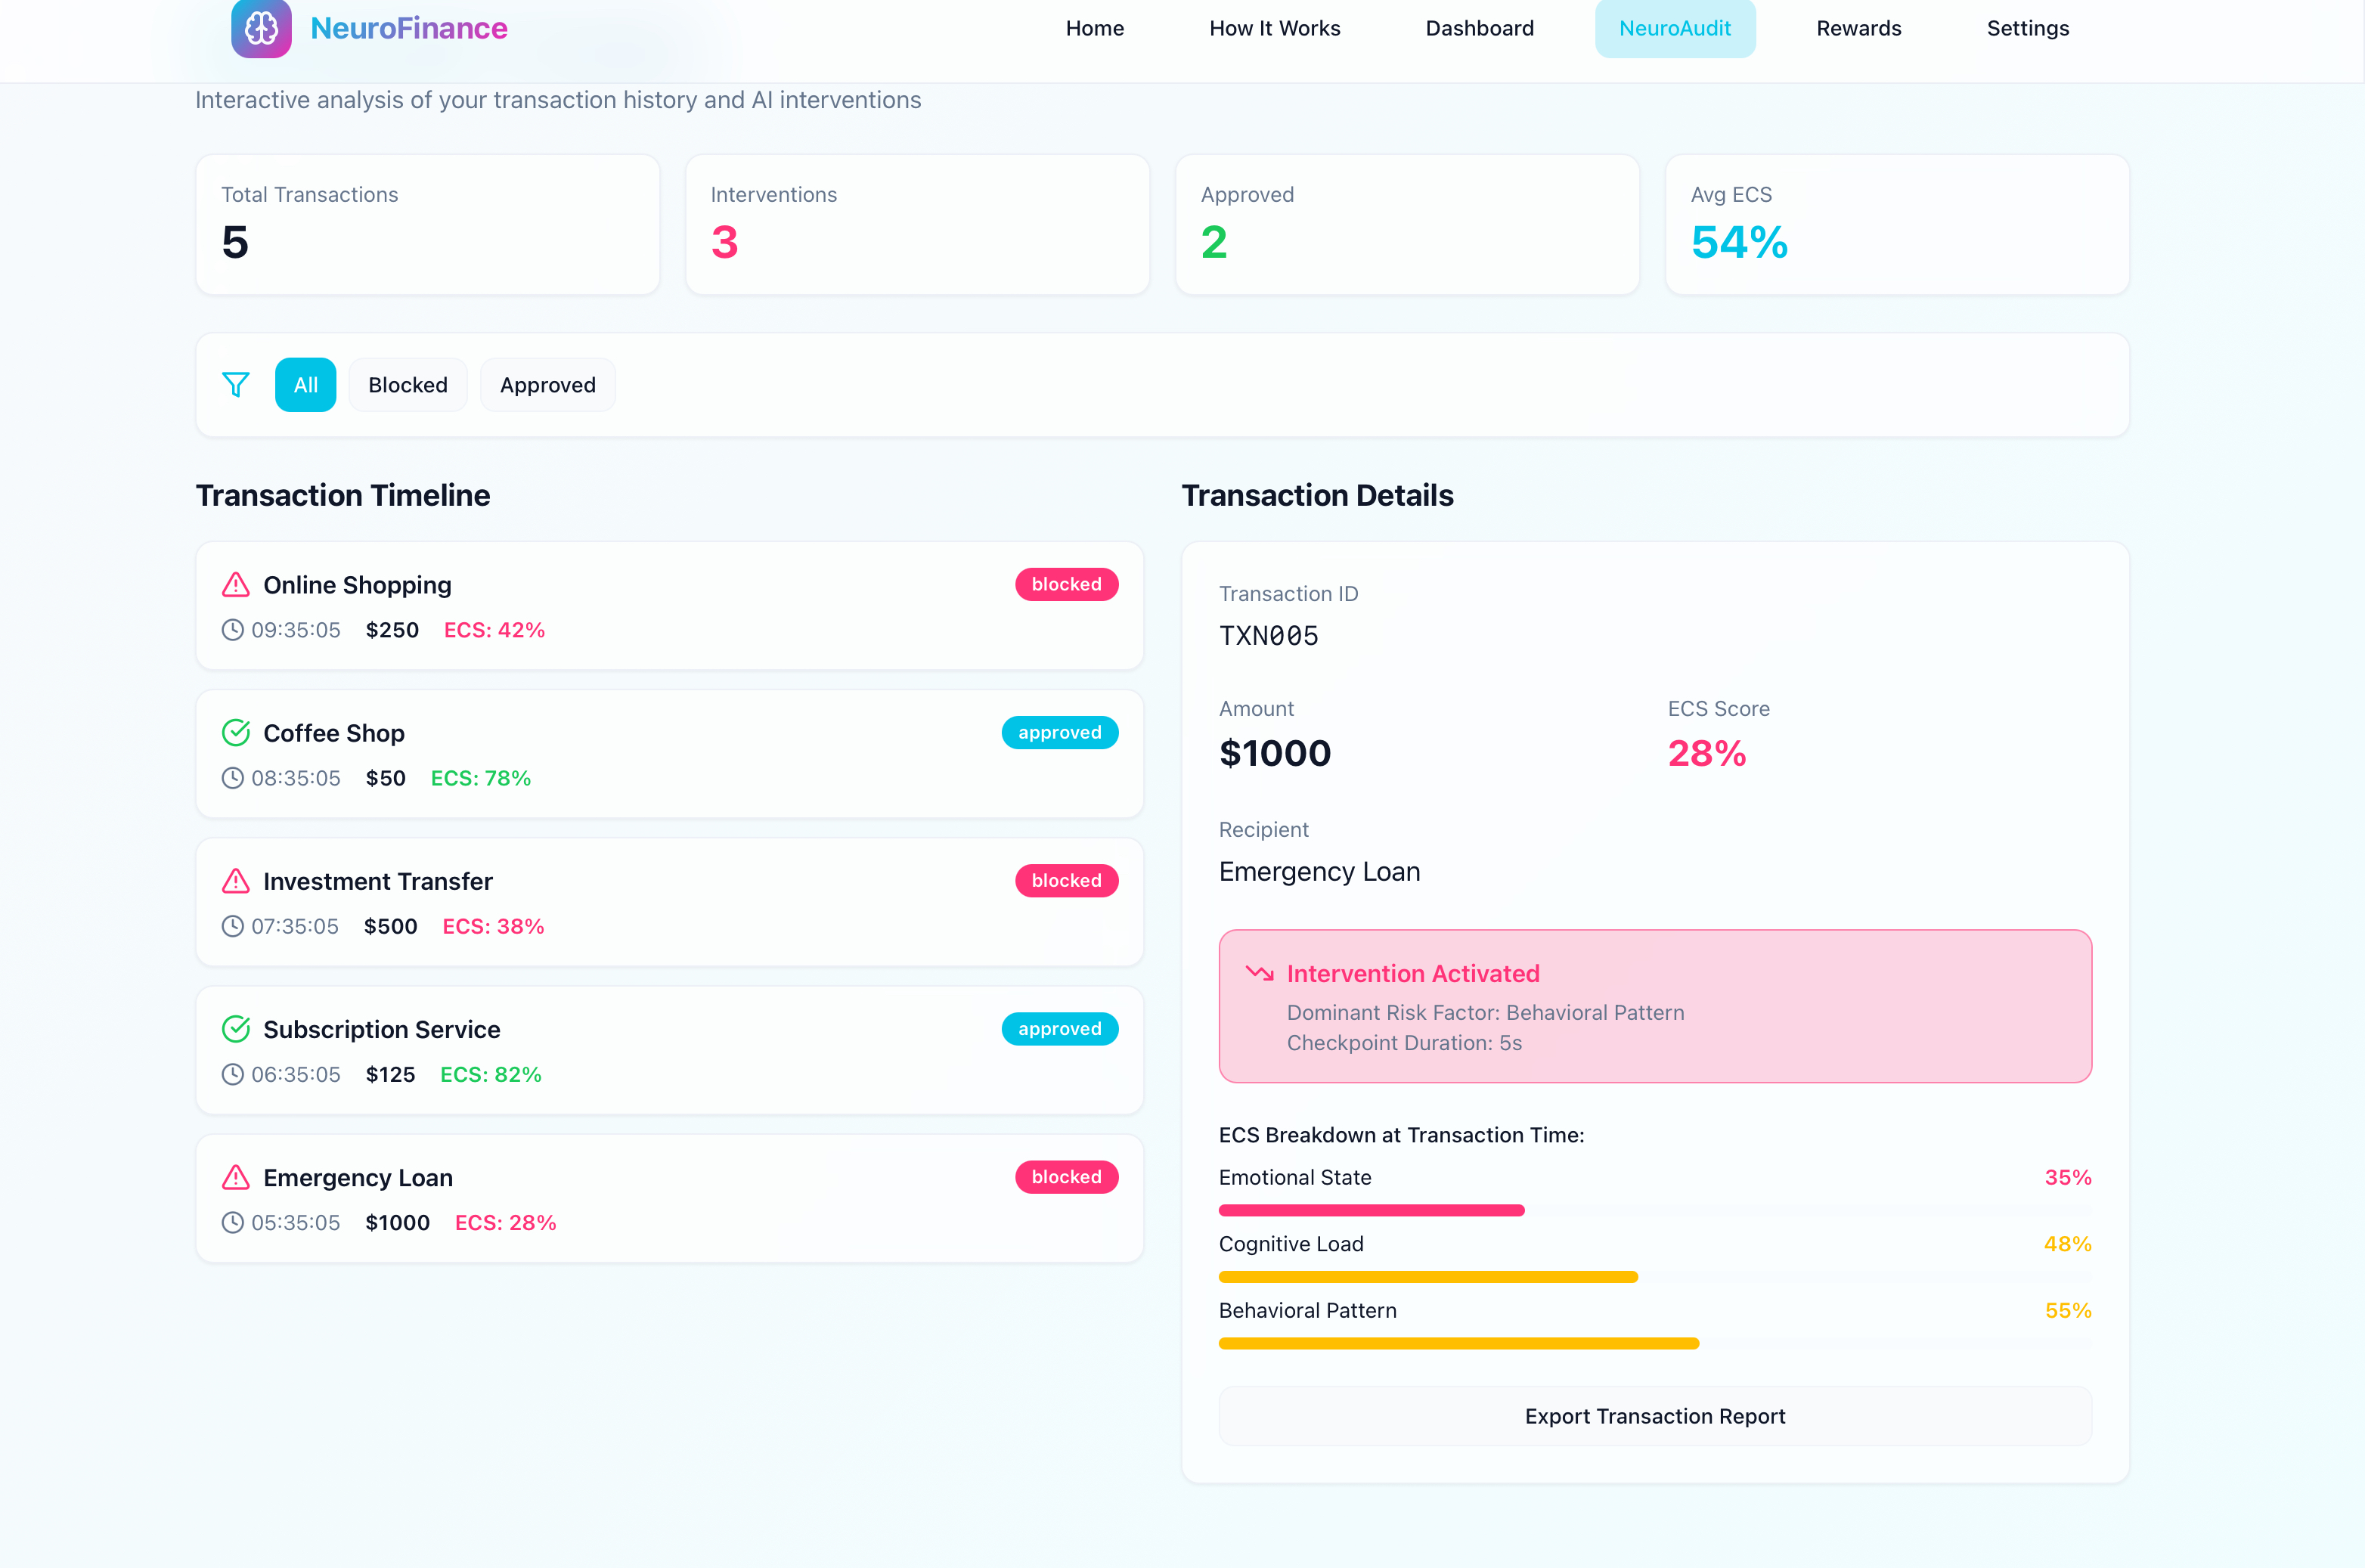Open the Dashboard nav tab
The height and width of the screenshot is (1568, 2365).
(1479, 28)
